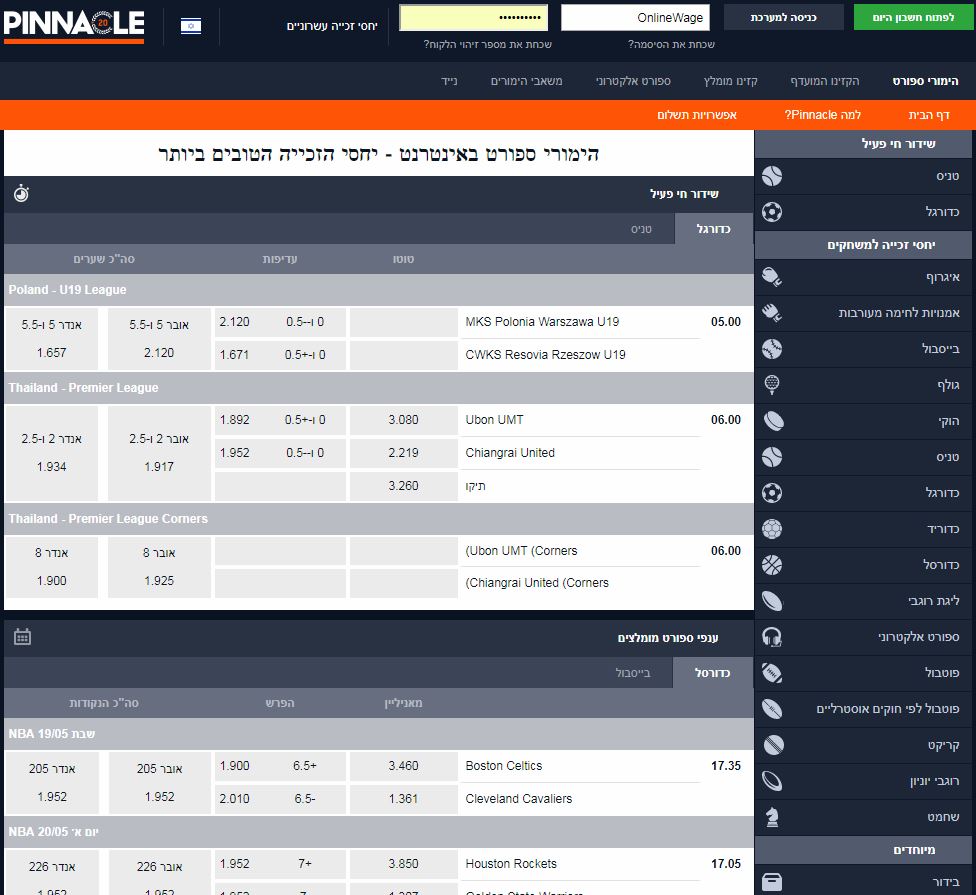Switch to the בייסבול tab in recommended sports
The height and width of the screenshot is (895, 976).
[x=633, y=673]
